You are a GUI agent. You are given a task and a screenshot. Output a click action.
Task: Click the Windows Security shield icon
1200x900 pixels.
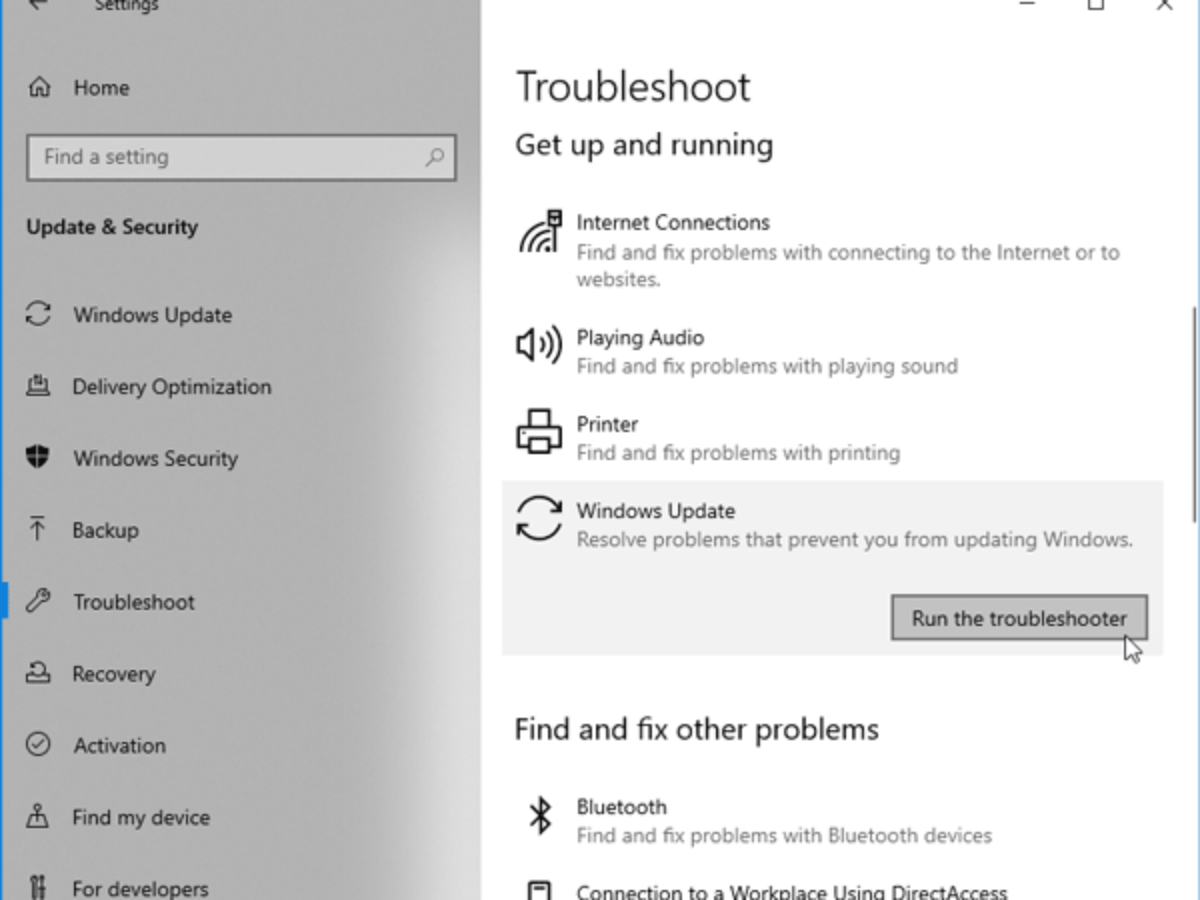tap(38, 458)
